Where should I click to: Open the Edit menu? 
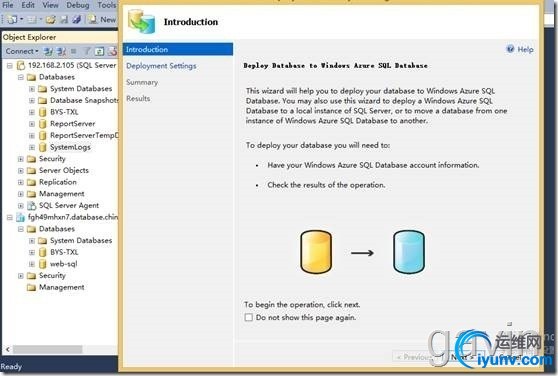28,5
